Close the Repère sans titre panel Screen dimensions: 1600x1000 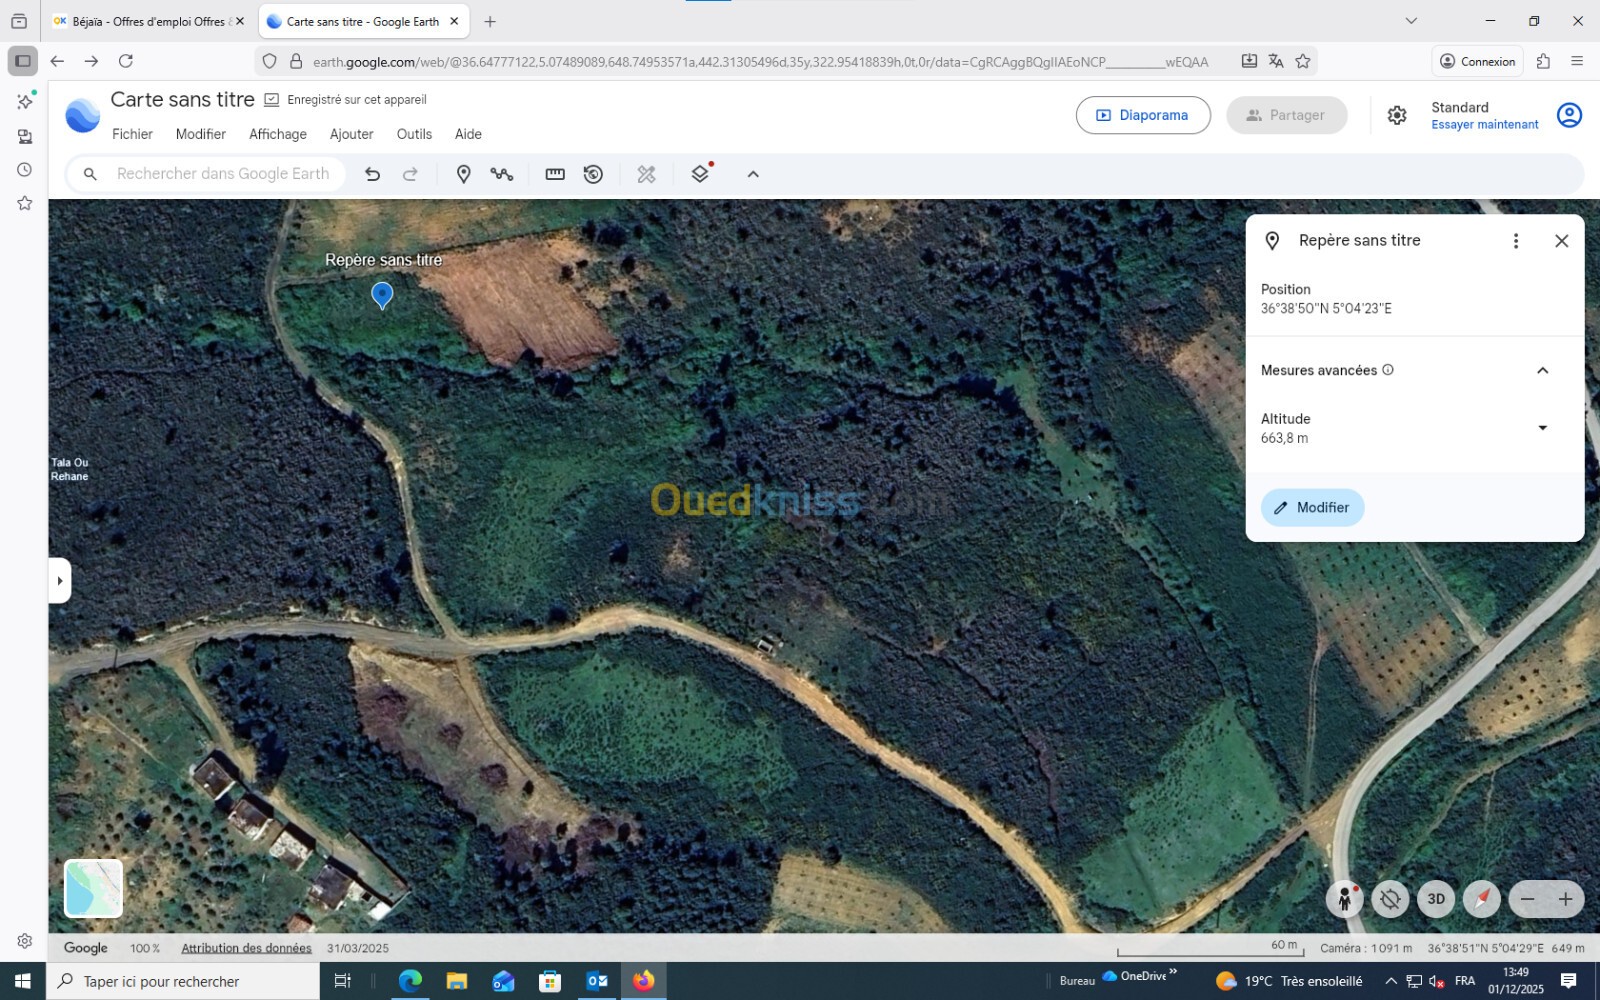click(1561, 241)
